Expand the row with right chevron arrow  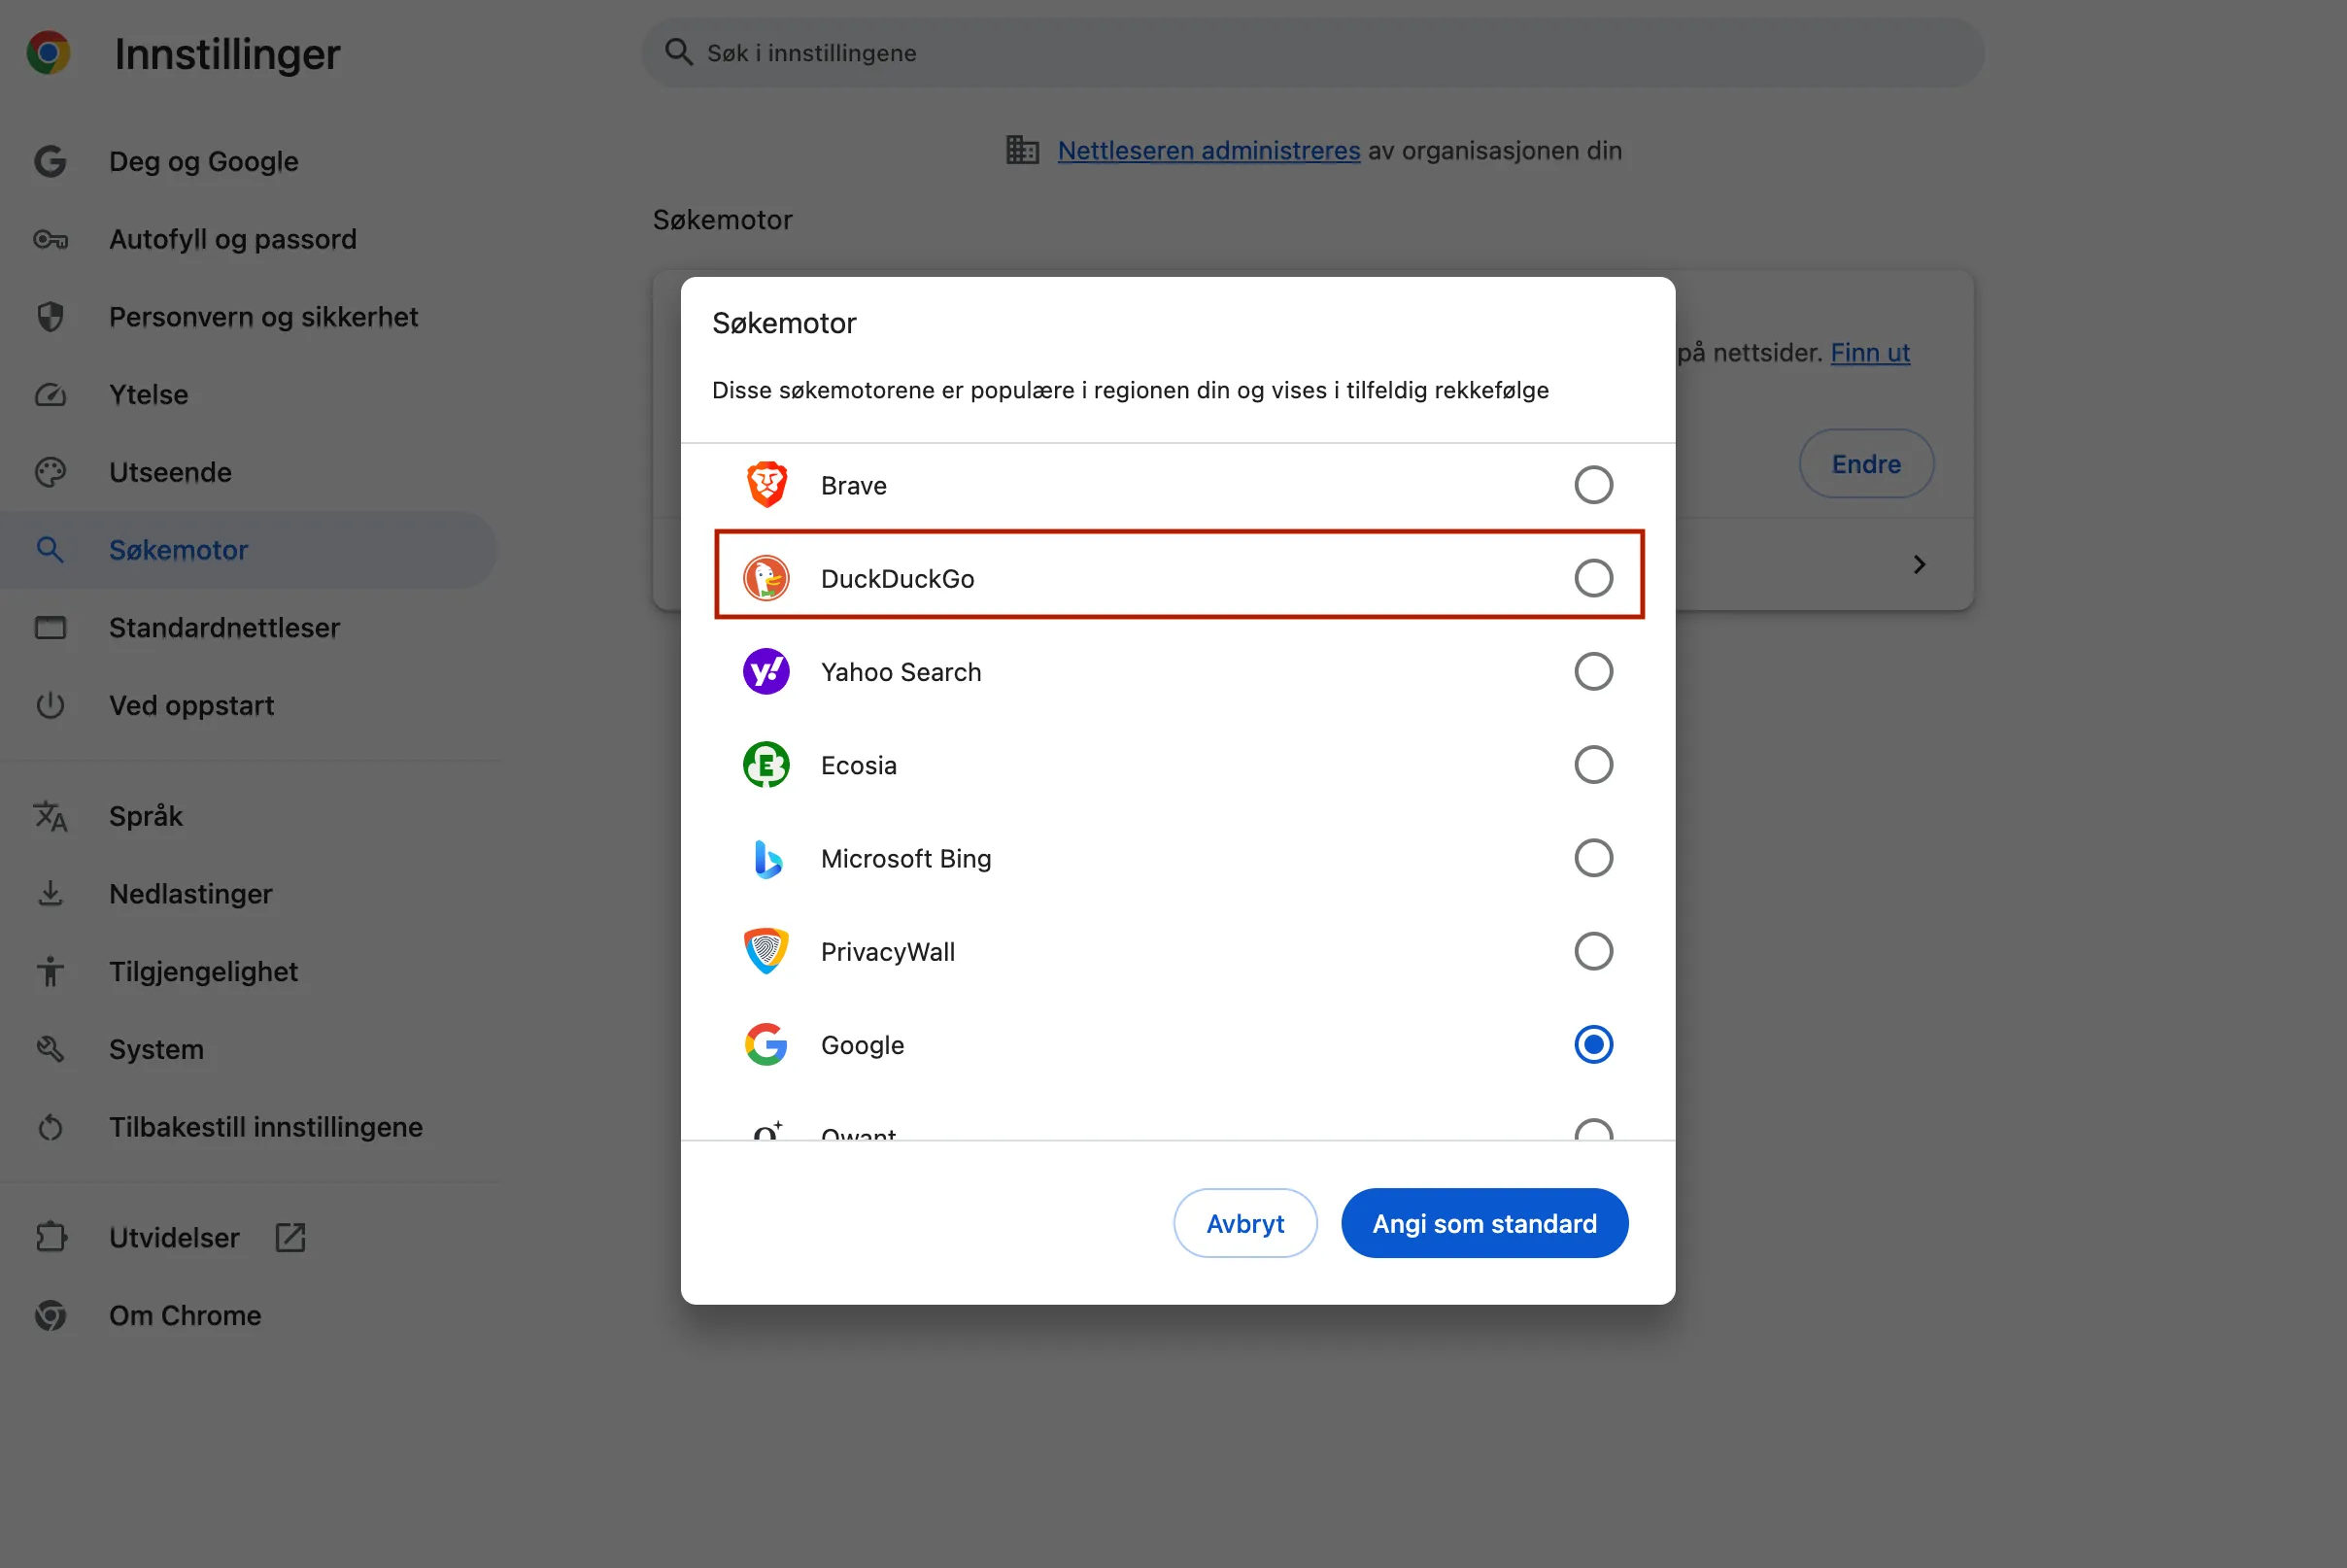click(1918, 565)
